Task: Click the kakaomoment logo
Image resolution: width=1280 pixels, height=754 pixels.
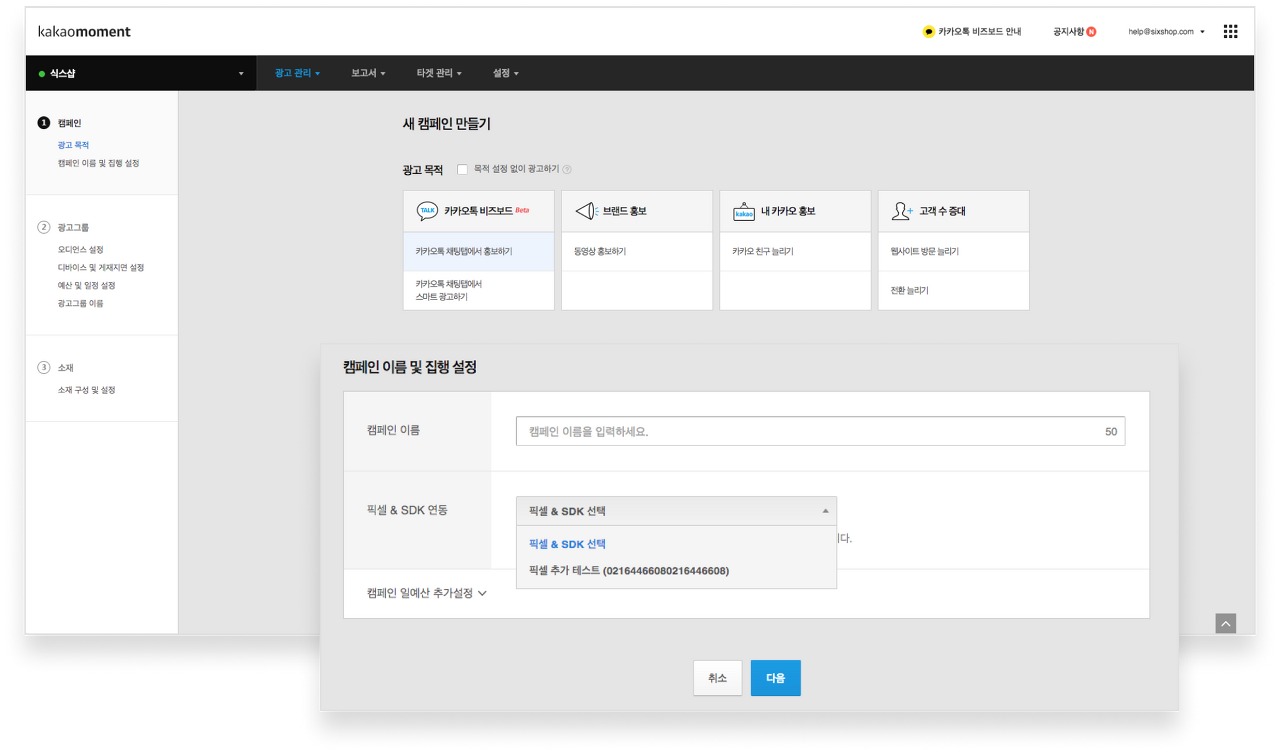Action: 84,31
